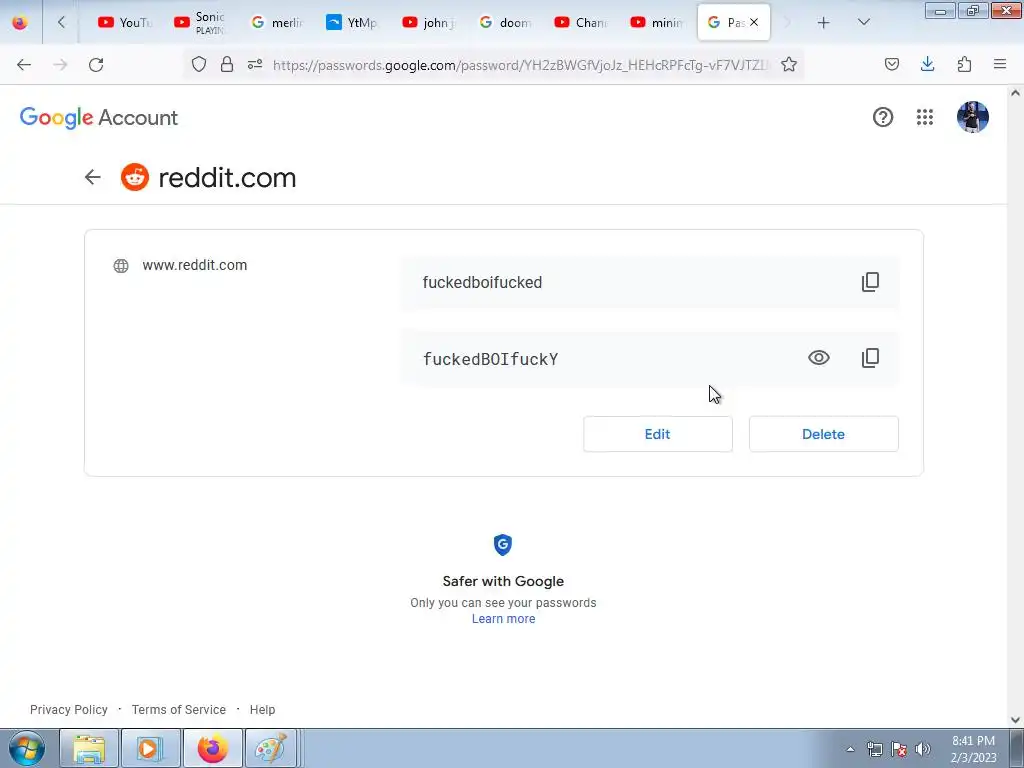Toggle password visibility with the eye icon
Viewport: 1024px width, 768px height.
(818, 358)
